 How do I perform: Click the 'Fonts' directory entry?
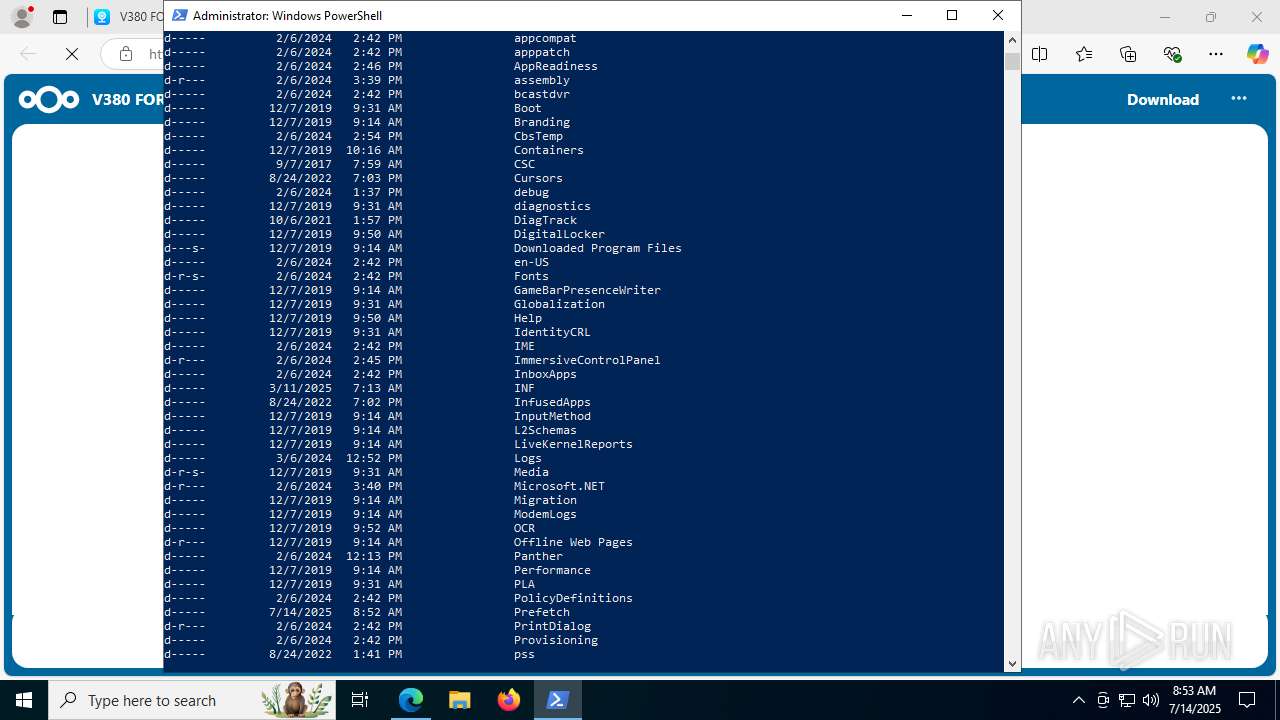531,276
